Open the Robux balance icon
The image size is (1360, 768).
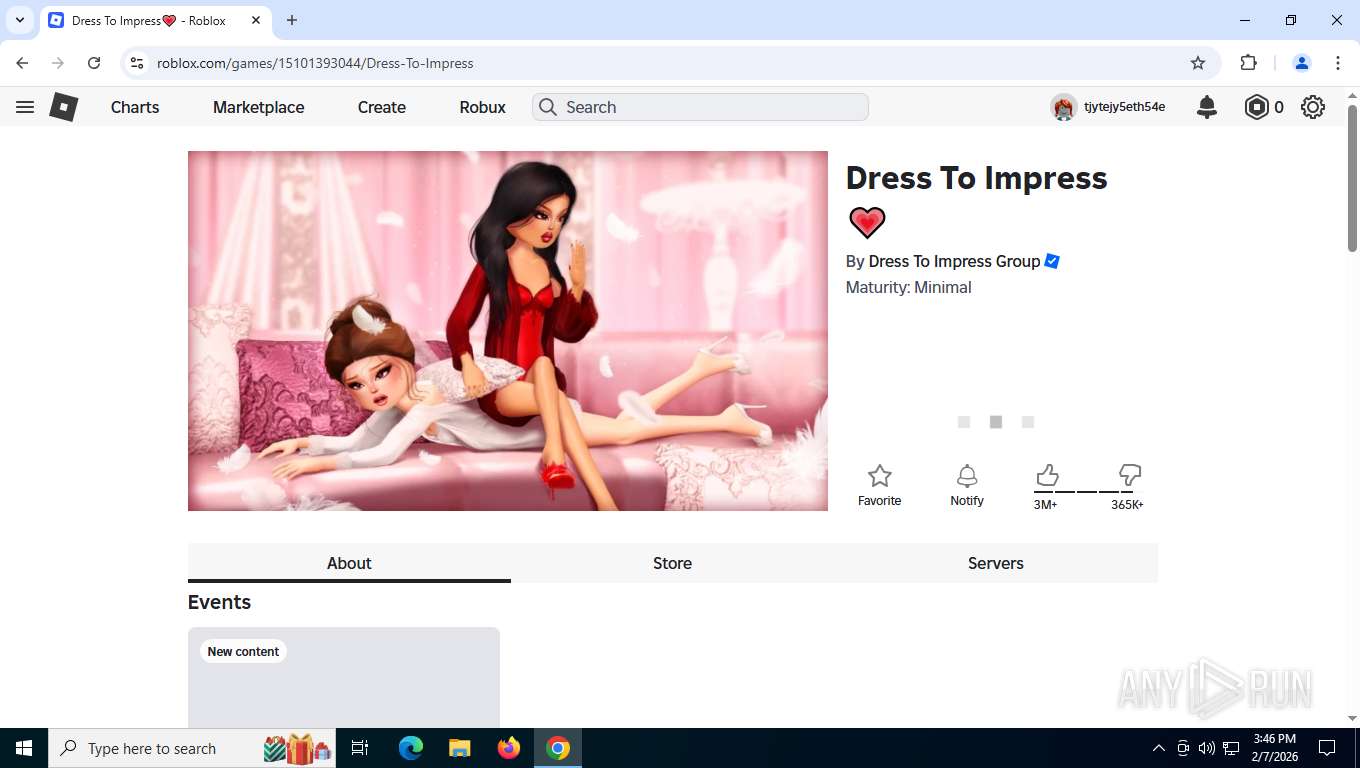coord(1256,107)
